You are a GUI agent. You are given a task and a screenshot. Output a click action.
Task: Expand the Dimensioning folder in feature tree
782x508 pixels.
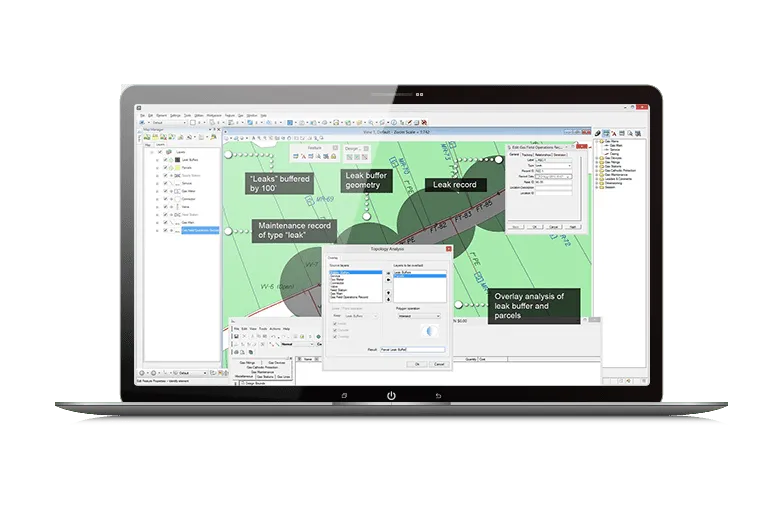tap(597, 183)
